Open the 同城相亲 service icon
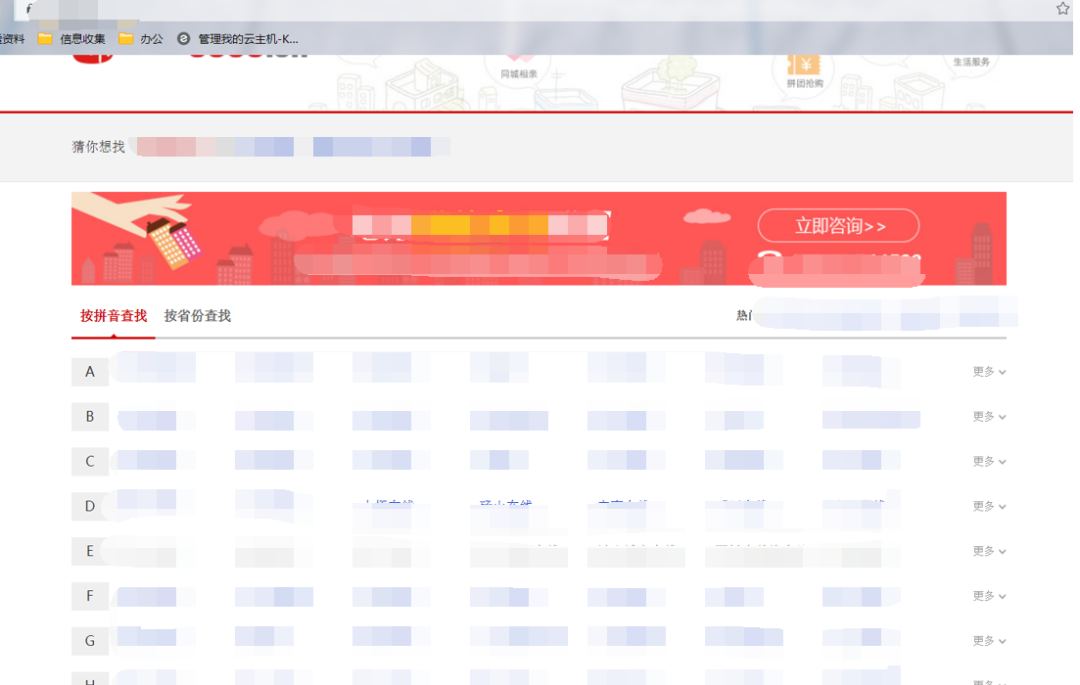Screen dimensions: 1080x685 click(519, 67)
